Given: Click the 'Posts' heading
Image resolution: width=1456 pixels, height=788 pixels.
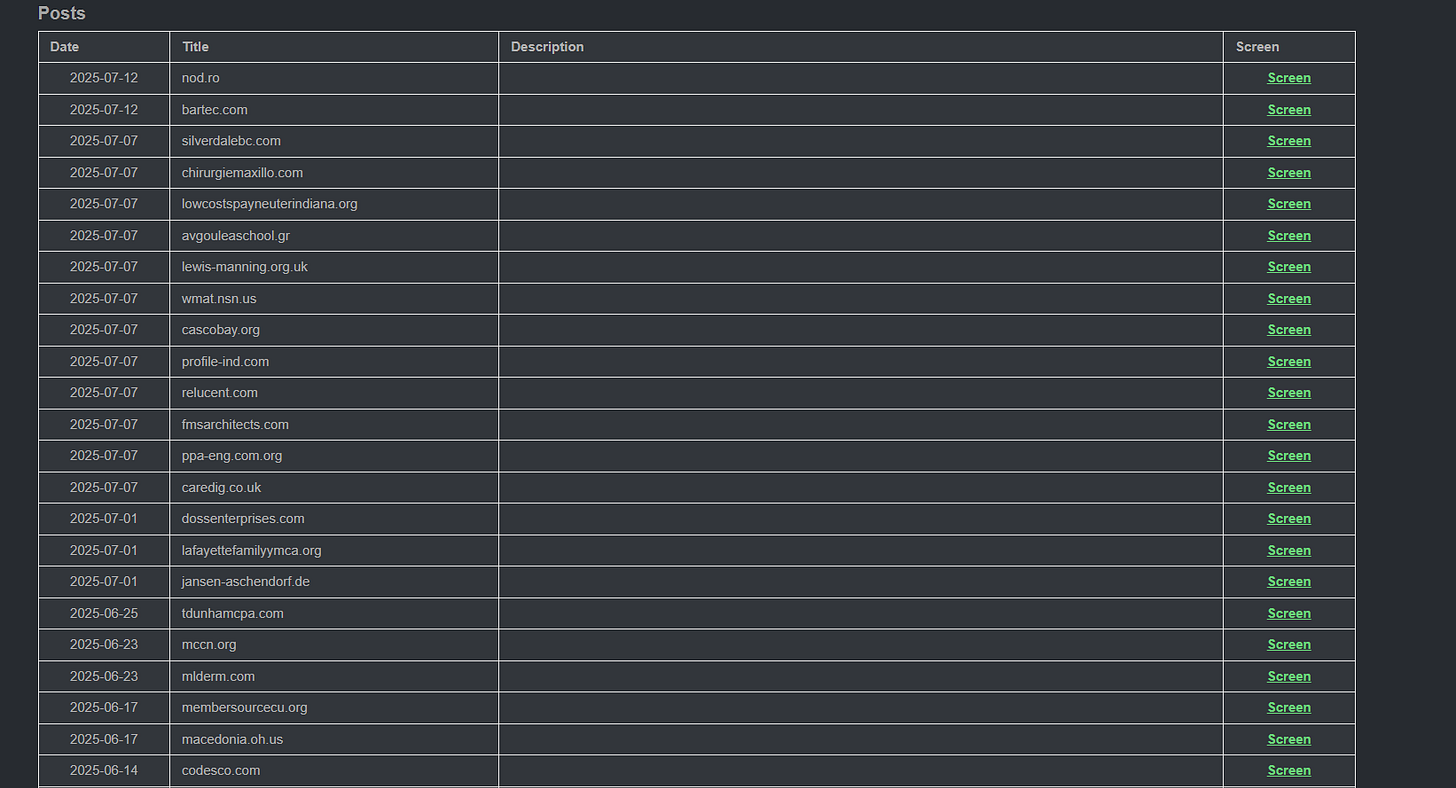Looking at the screenshot, I should [62, 13].
